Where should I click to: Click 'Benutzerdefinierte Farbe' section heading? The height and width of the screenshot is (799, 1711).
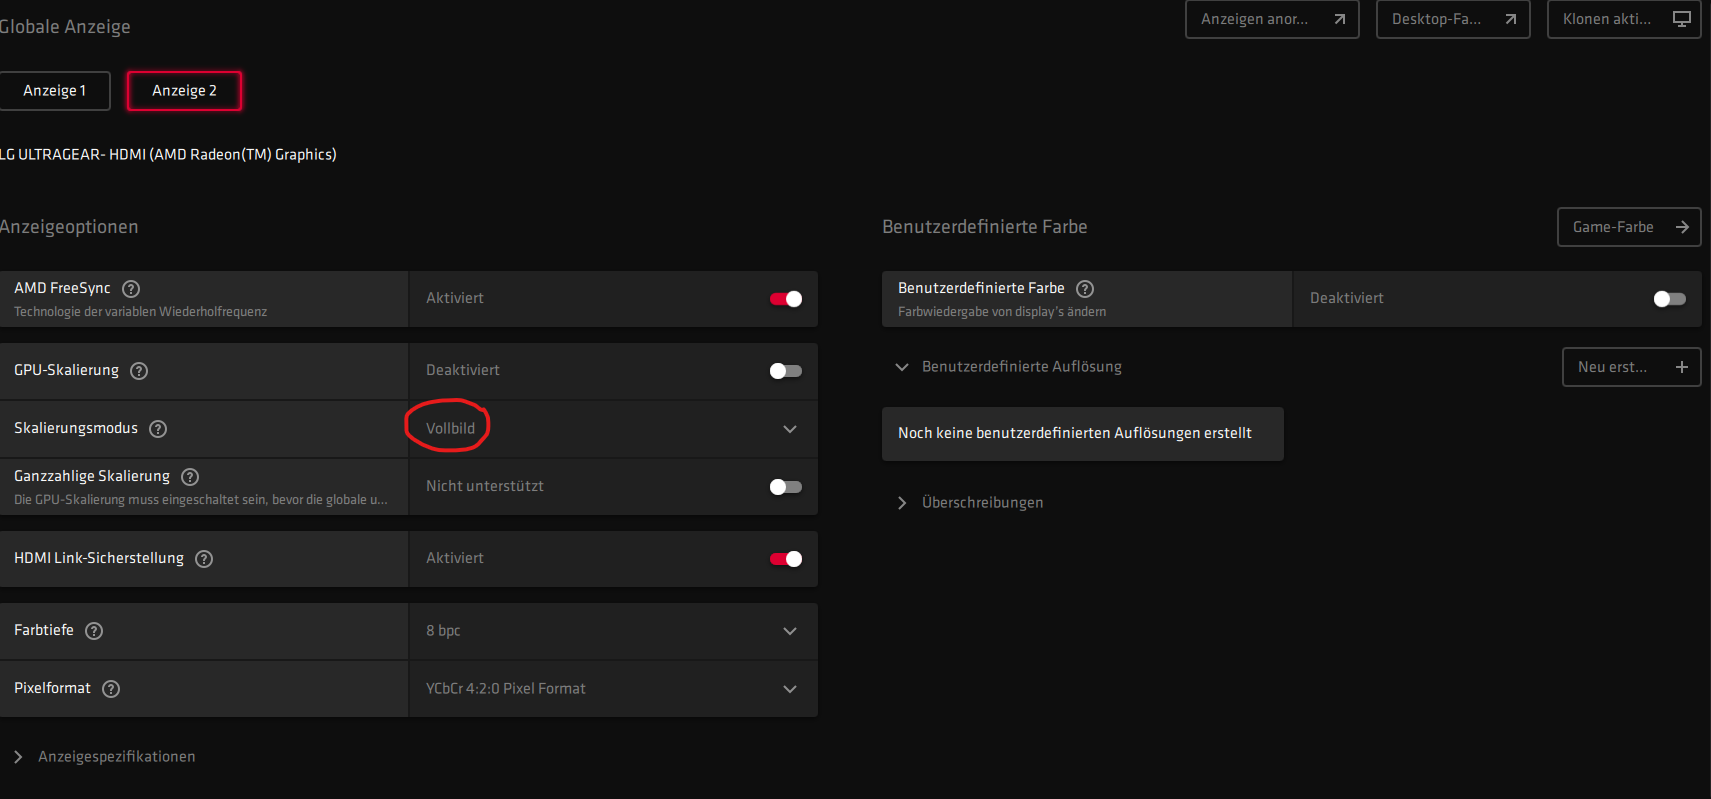985,227
